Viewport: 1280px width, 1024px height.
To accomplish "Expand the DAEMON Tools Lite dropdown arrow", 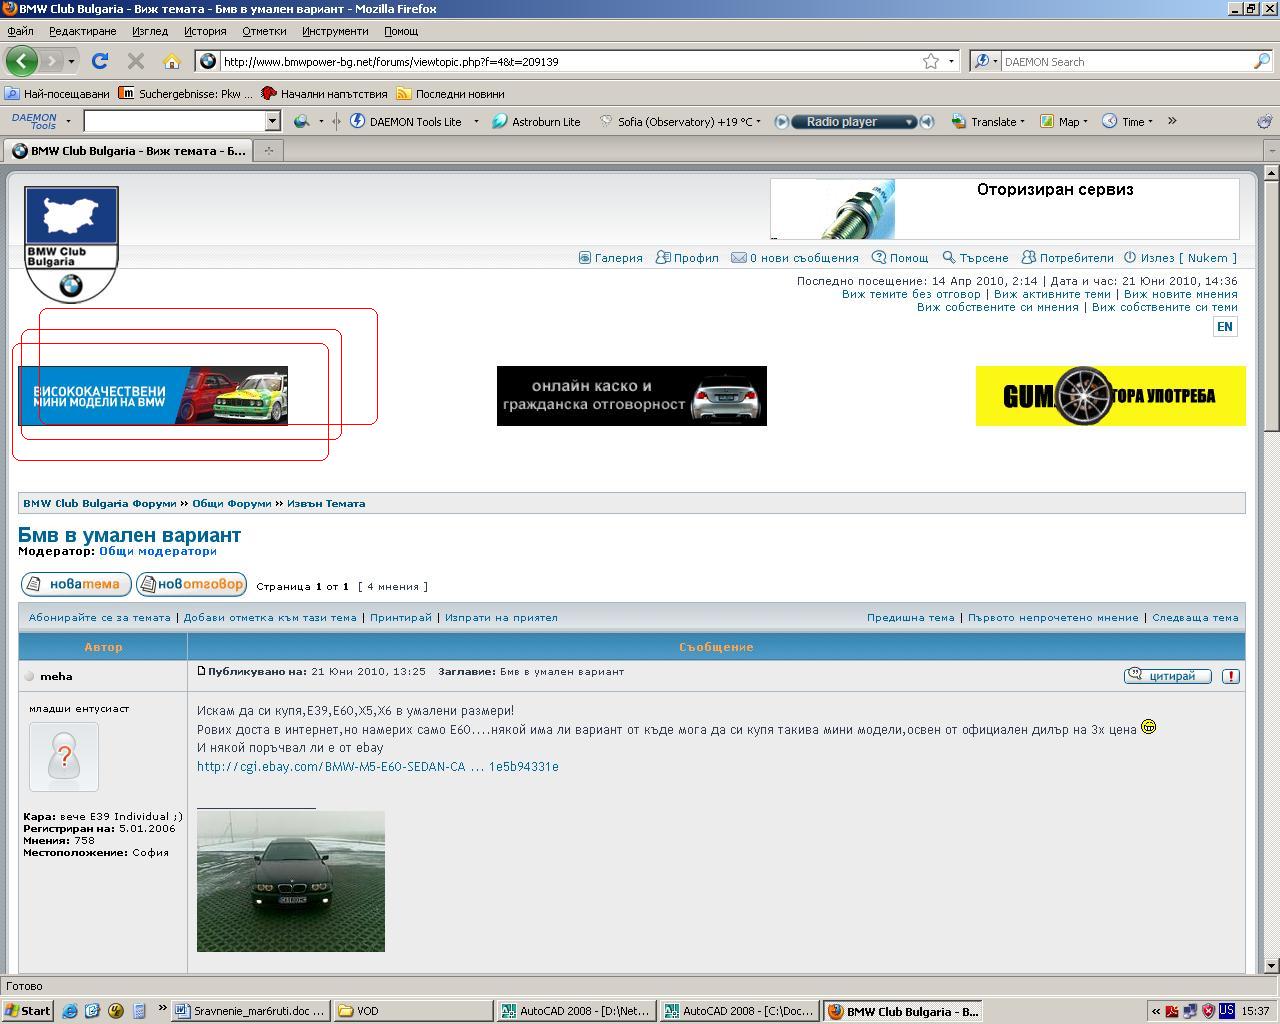I will coord(475,121).
